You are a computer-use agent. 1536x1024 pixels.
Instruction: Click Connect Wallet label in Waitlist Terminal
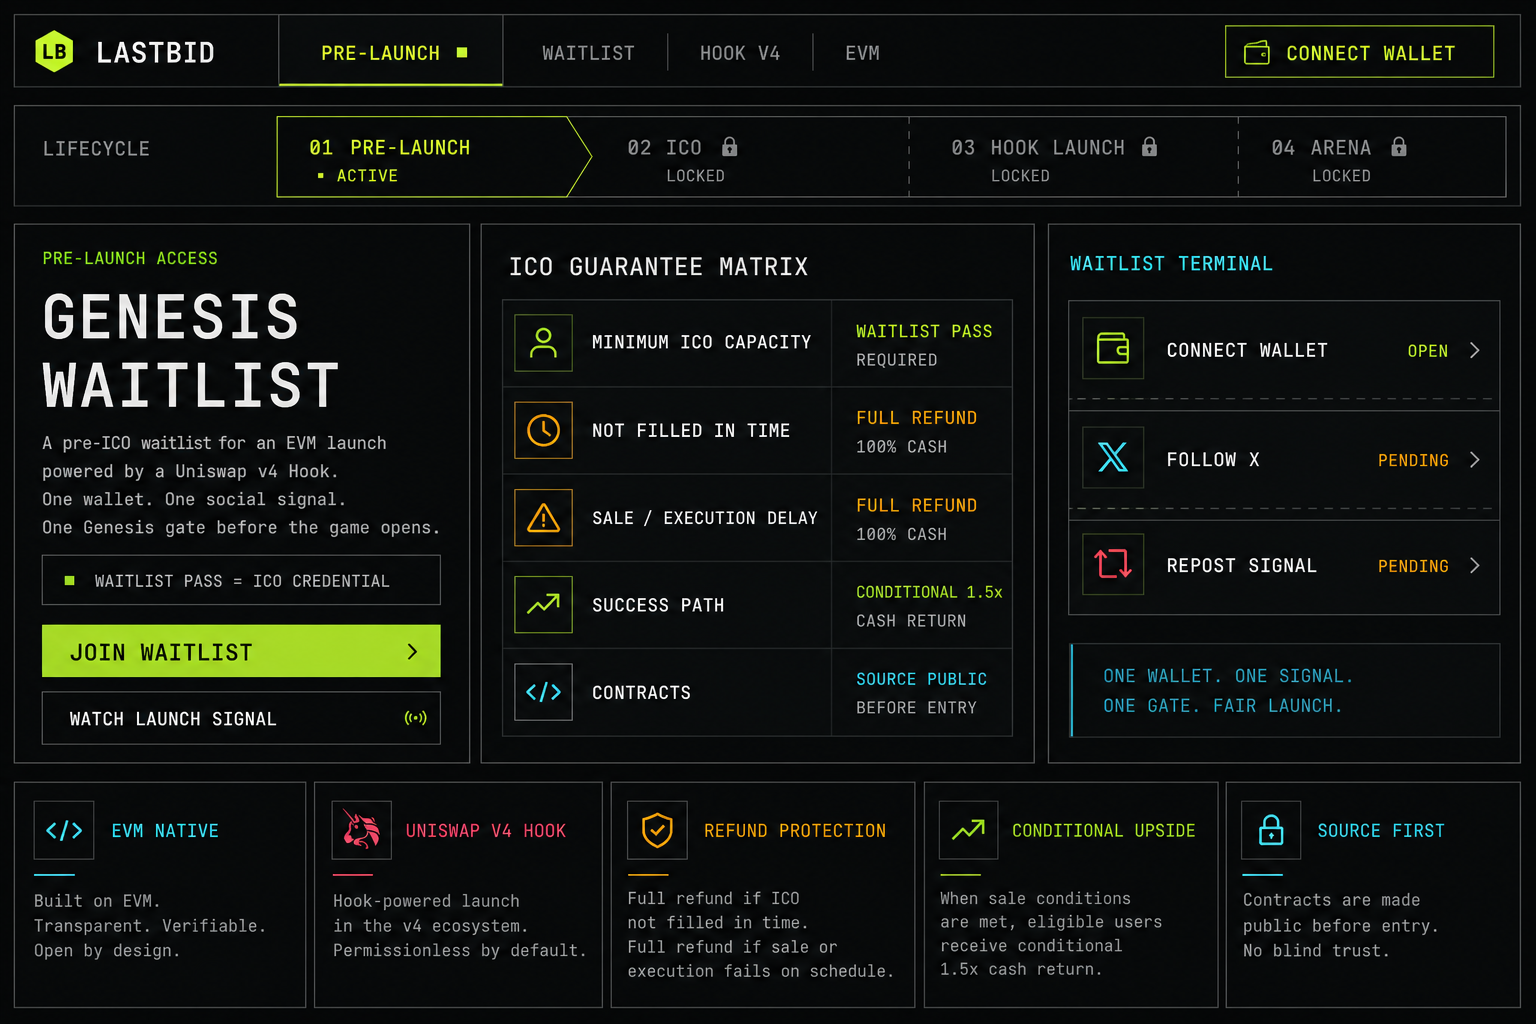(1247, 350)
